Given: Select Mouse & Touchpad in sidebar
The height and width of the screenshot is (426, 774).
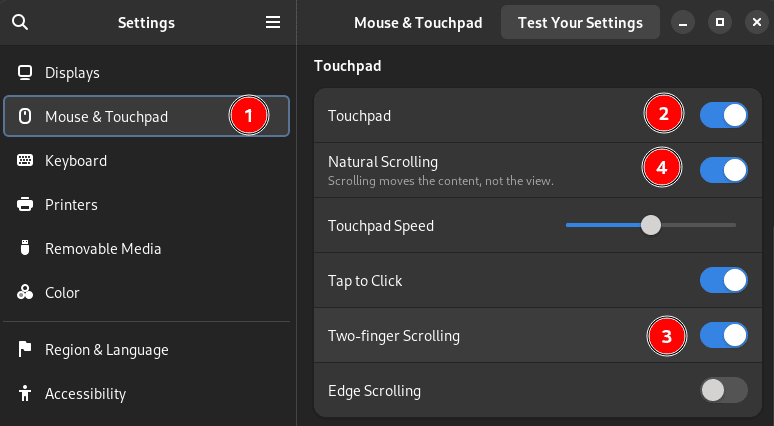Looking at the screenshot, I should (146, 116).
